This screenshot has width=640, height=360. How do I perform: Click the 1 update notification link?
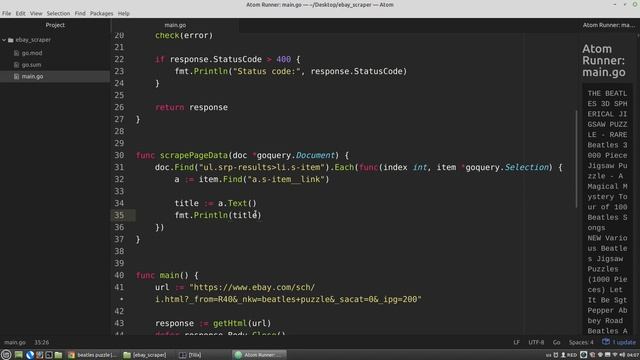[x=624, y=342]
